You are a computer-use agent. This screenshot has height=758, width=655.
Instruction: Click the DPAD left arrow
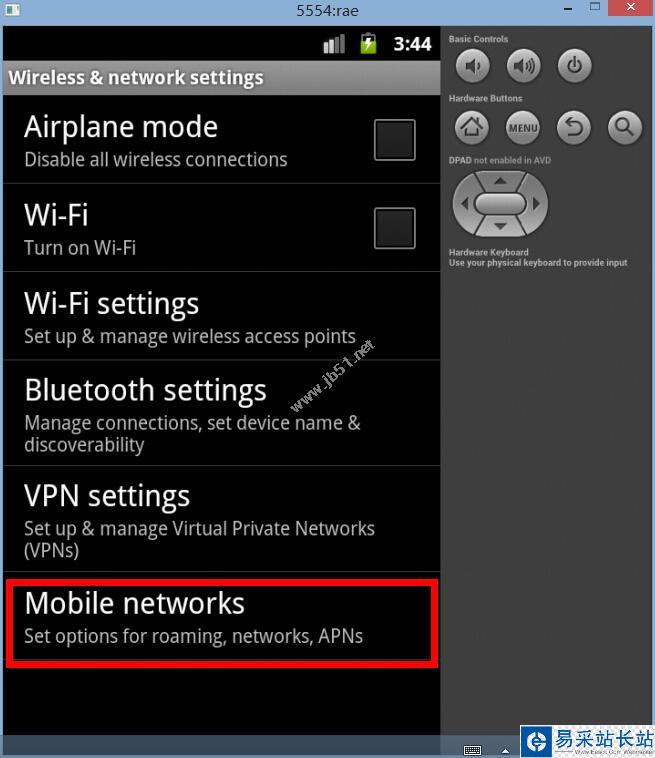click(x=465, y=204)
